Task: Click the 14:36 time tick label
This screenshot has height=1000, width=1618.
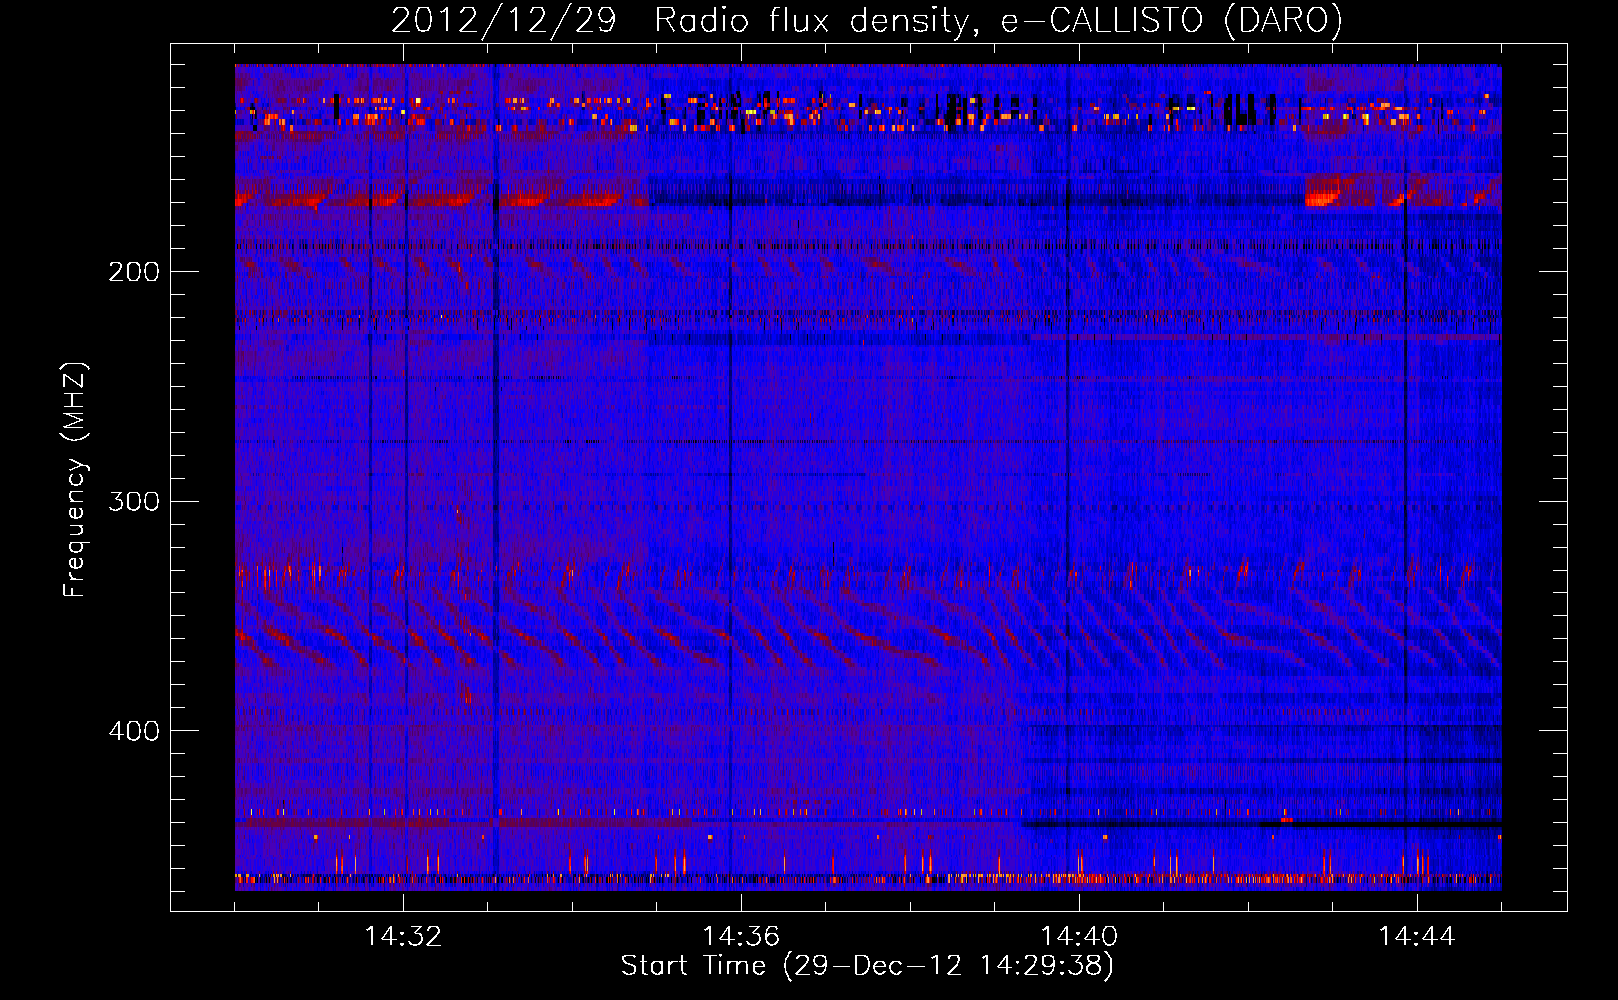Action: (x=741, y=937)
